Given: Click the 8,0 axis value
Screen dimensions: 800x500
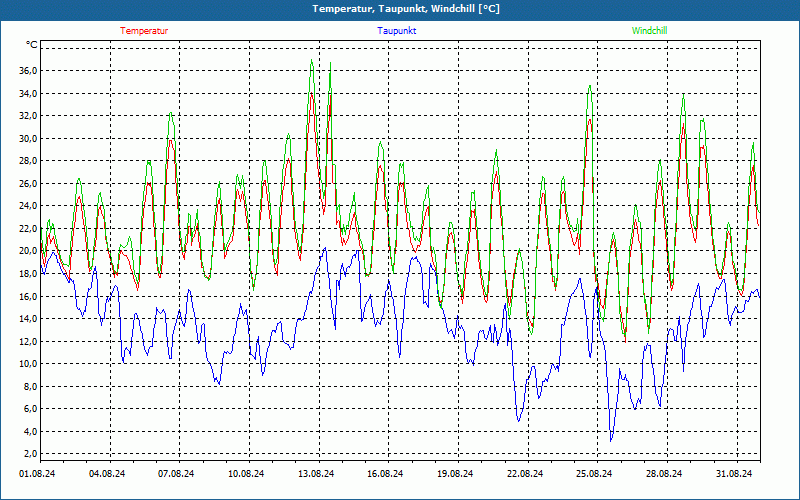Looking at the screenshot, I should [x=30, y=386].
